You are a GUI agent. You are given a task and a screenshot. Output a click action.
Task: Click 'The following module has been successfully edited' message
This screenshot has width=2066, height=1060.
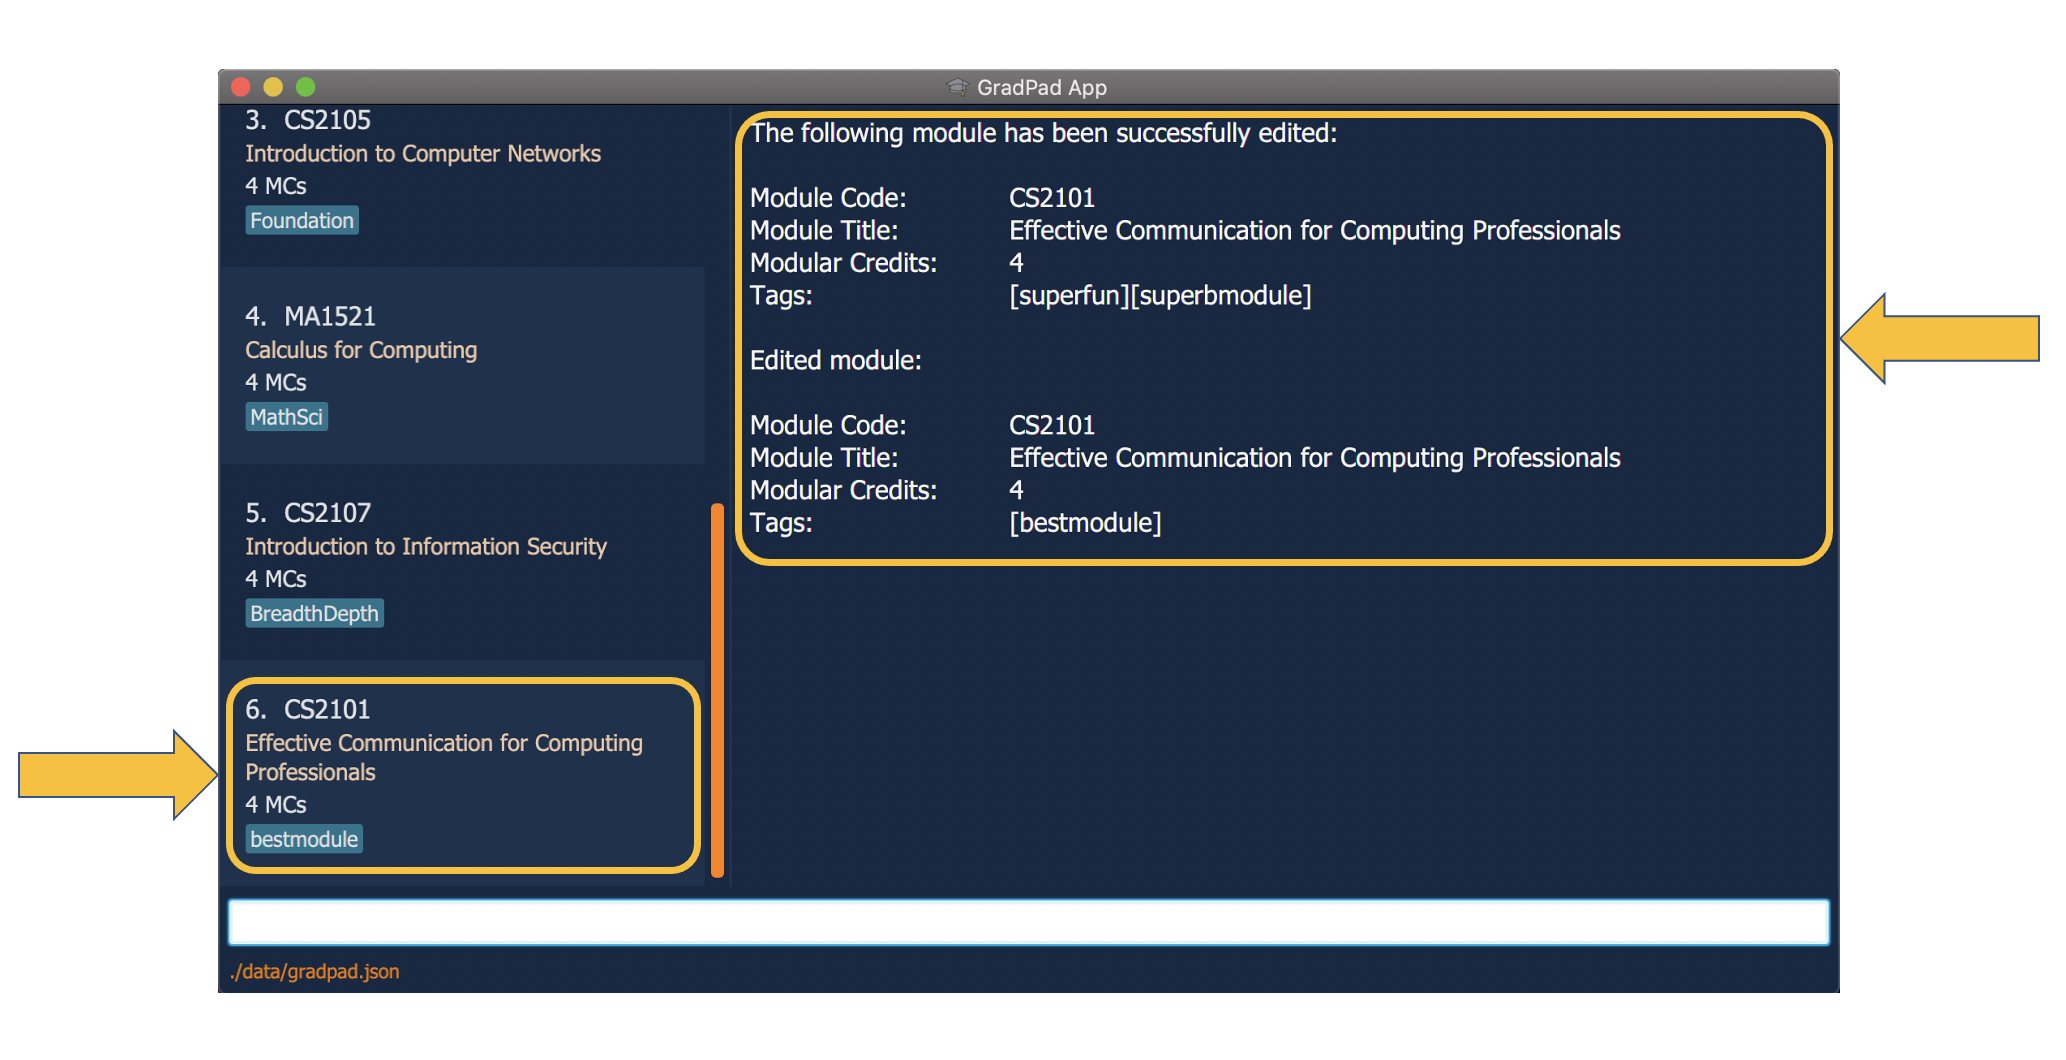[x=1043, y=133]
